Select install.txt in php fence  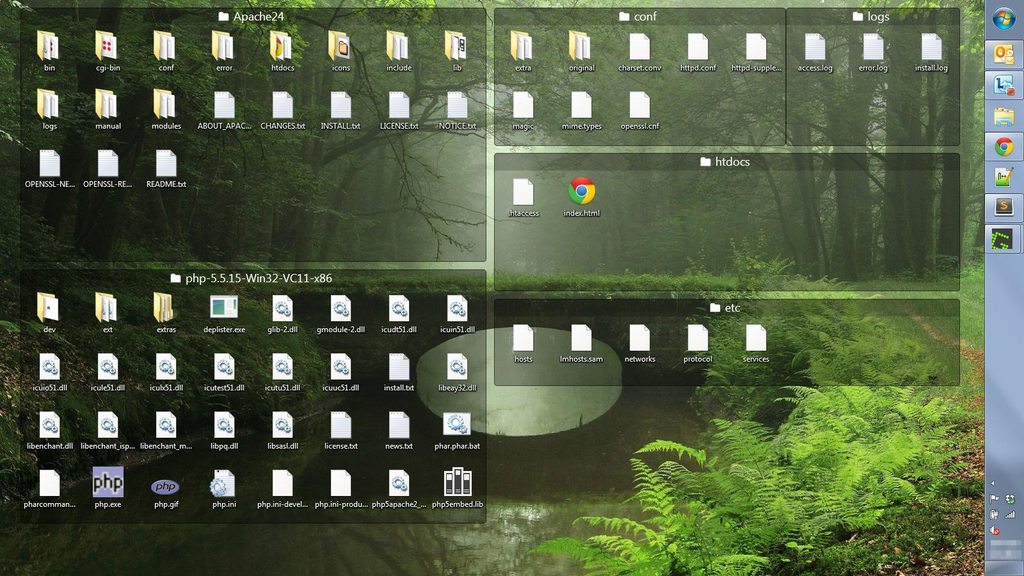click(x=398, y=371)
